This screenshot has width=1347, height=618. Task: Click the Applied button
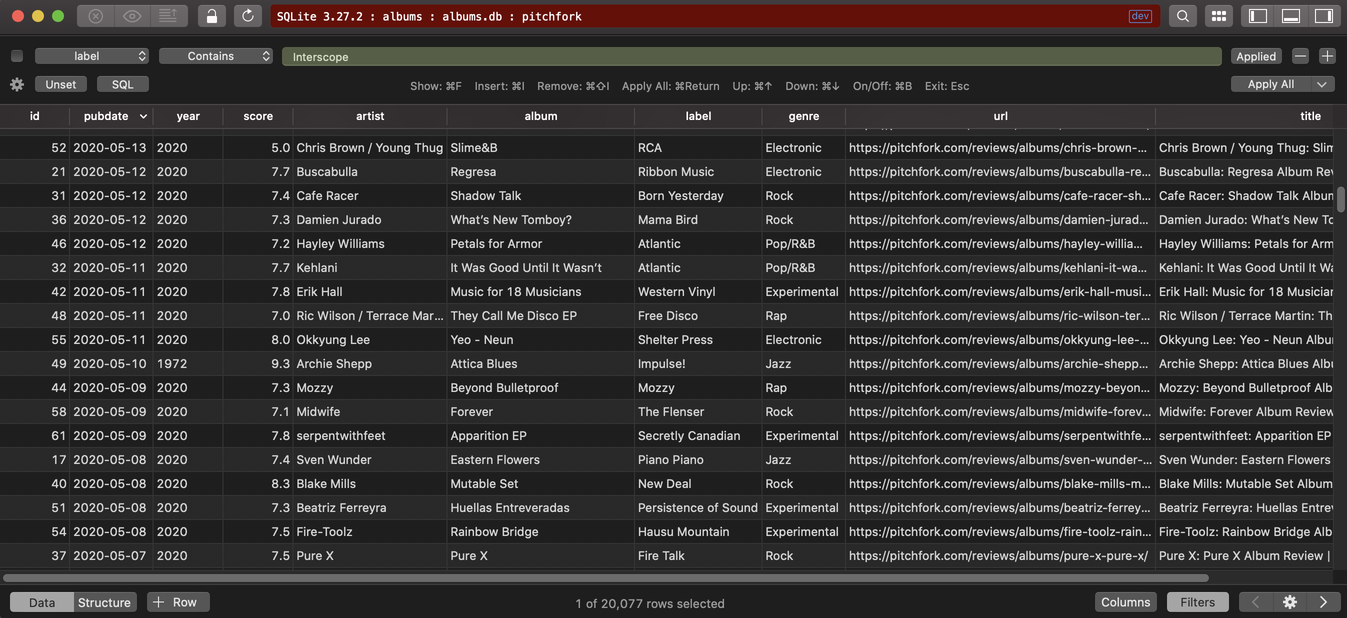click(x=1256, y=56)
